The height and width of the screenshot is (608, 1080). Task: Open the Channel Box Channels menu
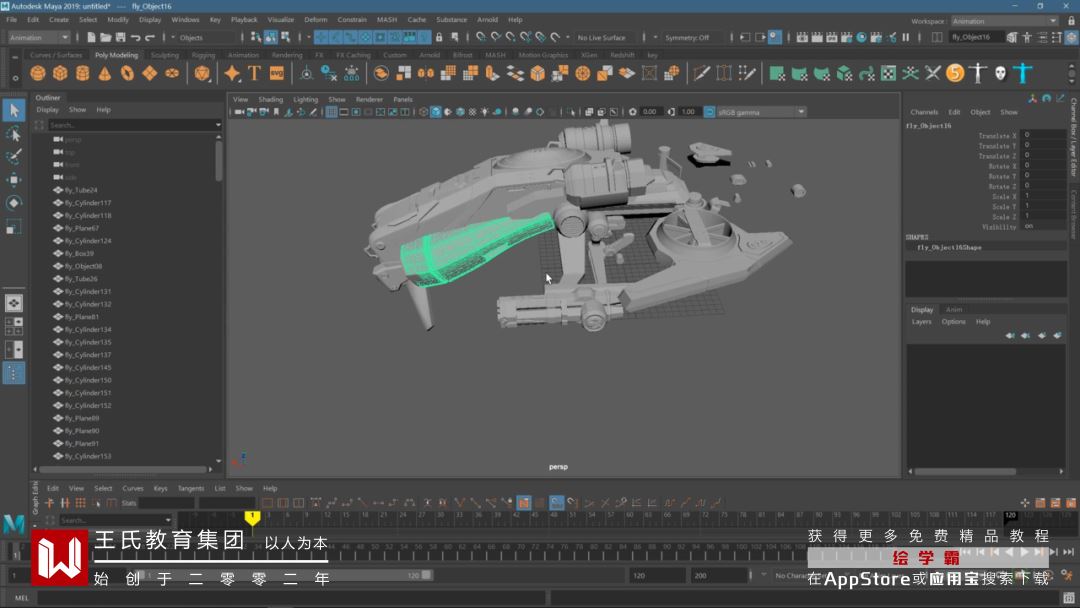[924, 112]
